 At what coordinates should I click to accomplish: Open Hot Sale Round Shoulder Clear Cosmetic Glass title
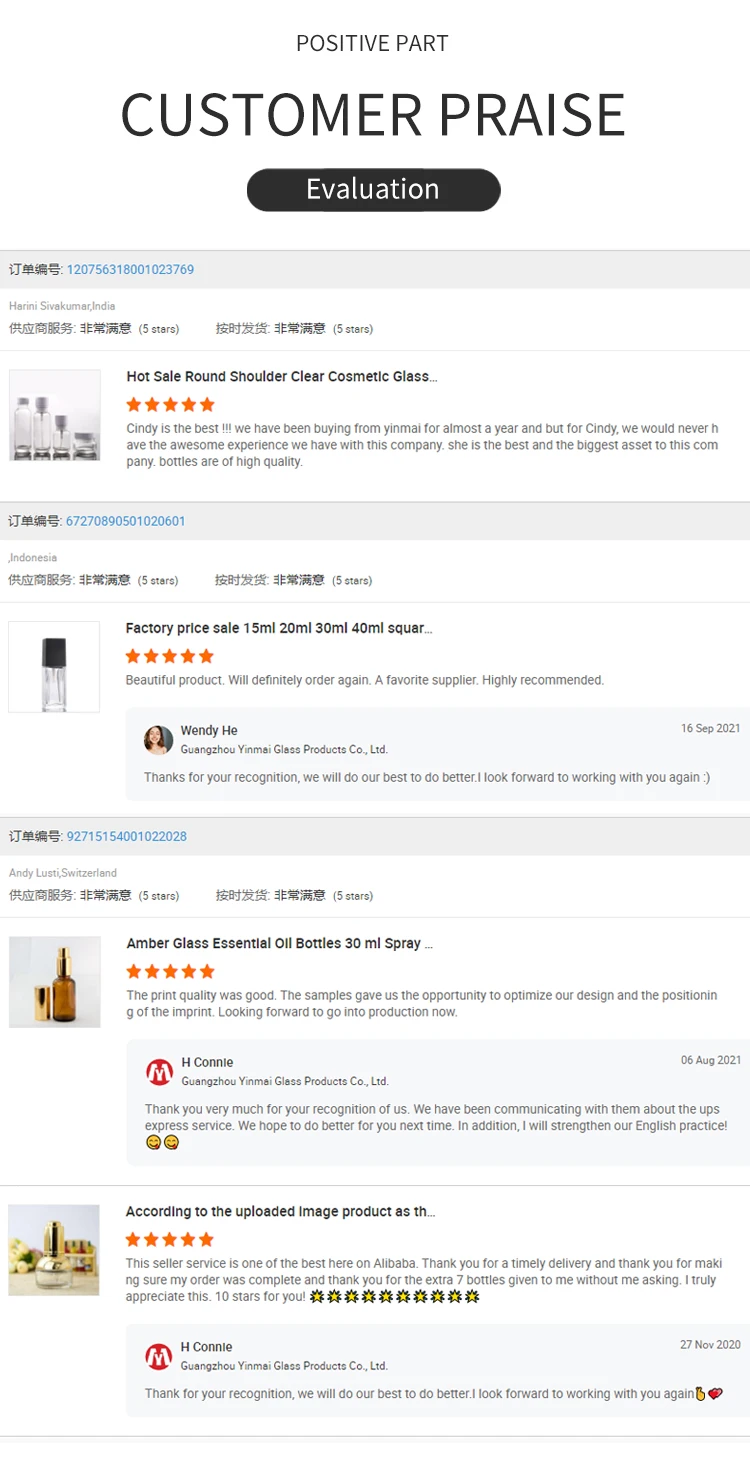282,377
